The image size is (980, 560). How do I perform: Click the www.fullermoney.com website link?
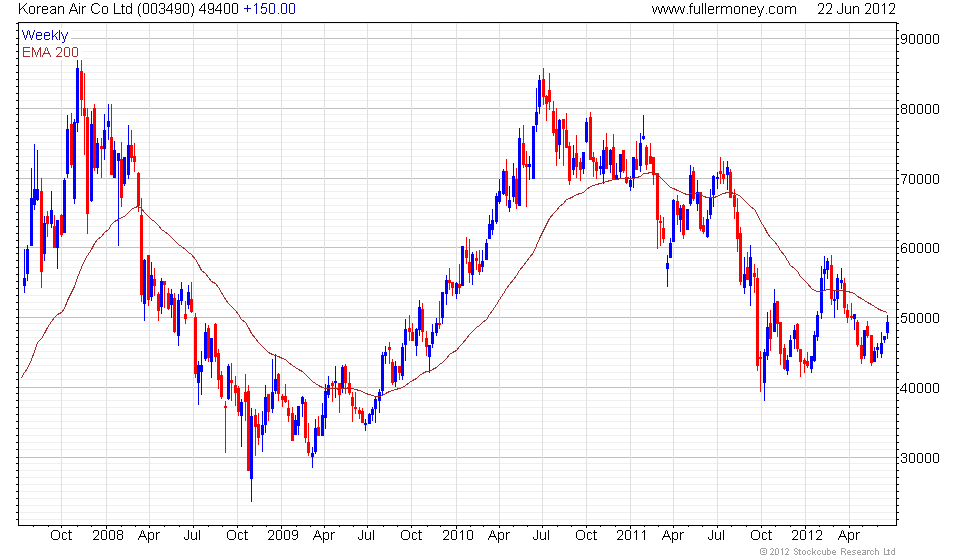723,9
